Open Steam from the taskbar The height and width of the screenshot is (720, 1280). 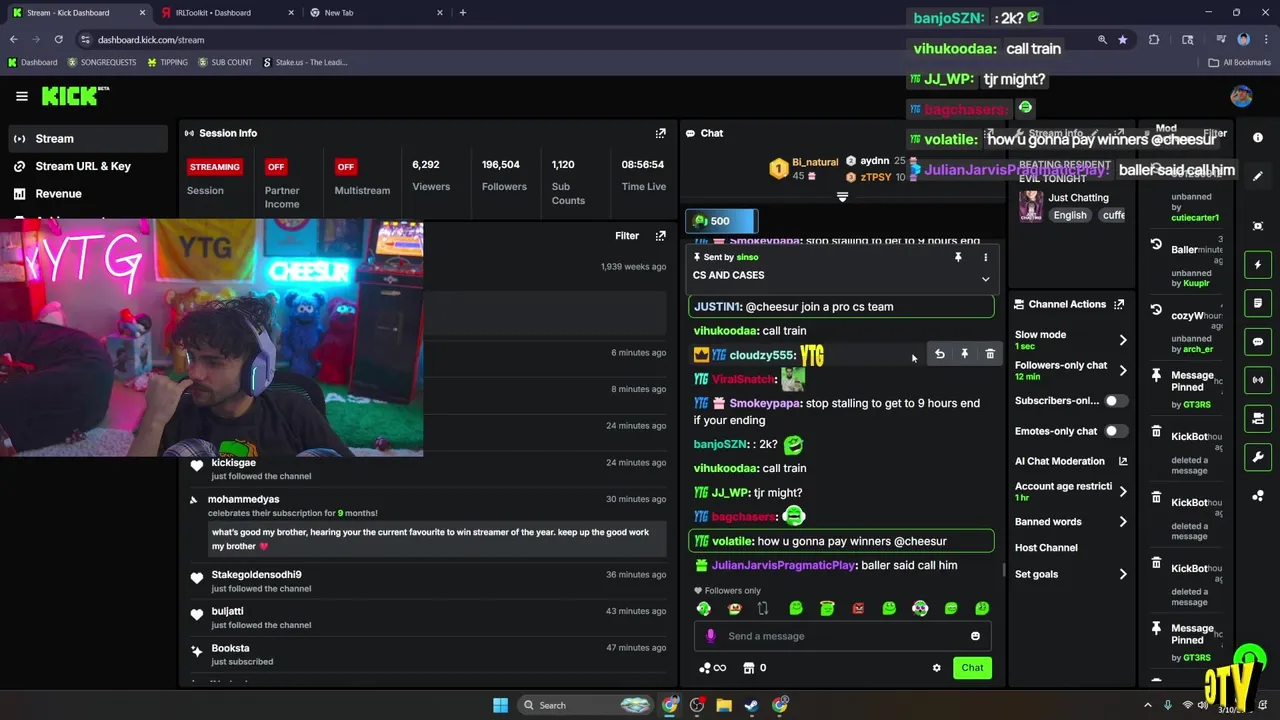751,705
